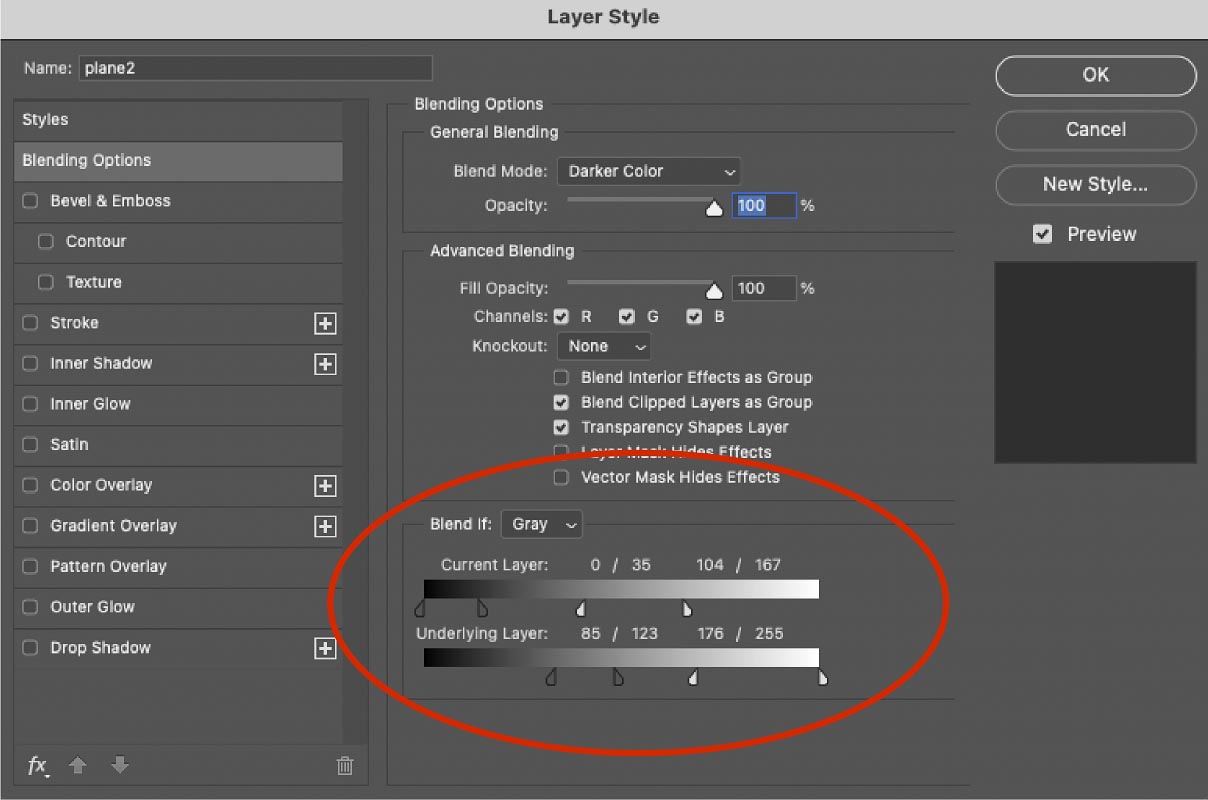Image resolution: width=1208 pixels, height=800 pixels.
Task: Add Gradient Overlay using plus icon
Action: pyautogui.click(x=325, y=526)
